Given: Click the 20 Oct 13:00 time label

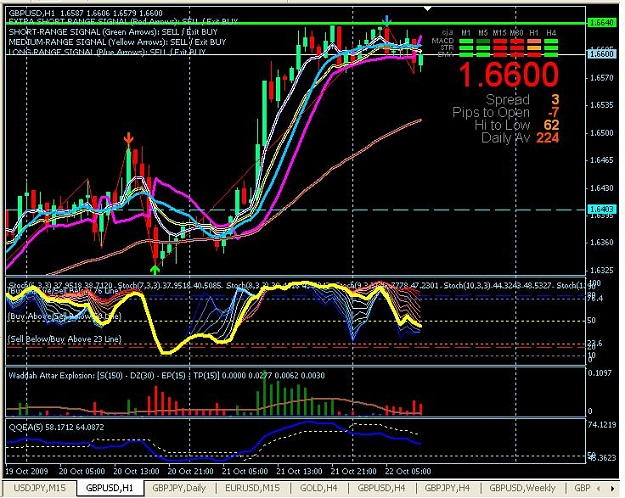Looking at the screenshot, I should click(136, 471).
